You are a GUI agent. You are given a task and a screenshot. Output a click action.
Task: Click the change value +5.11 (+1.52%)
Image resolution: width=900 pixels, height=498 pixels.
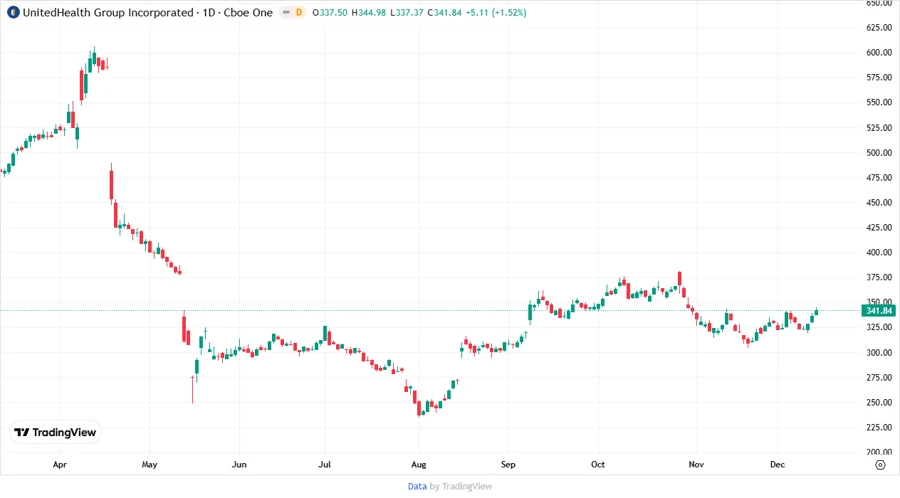coord(496,12)
